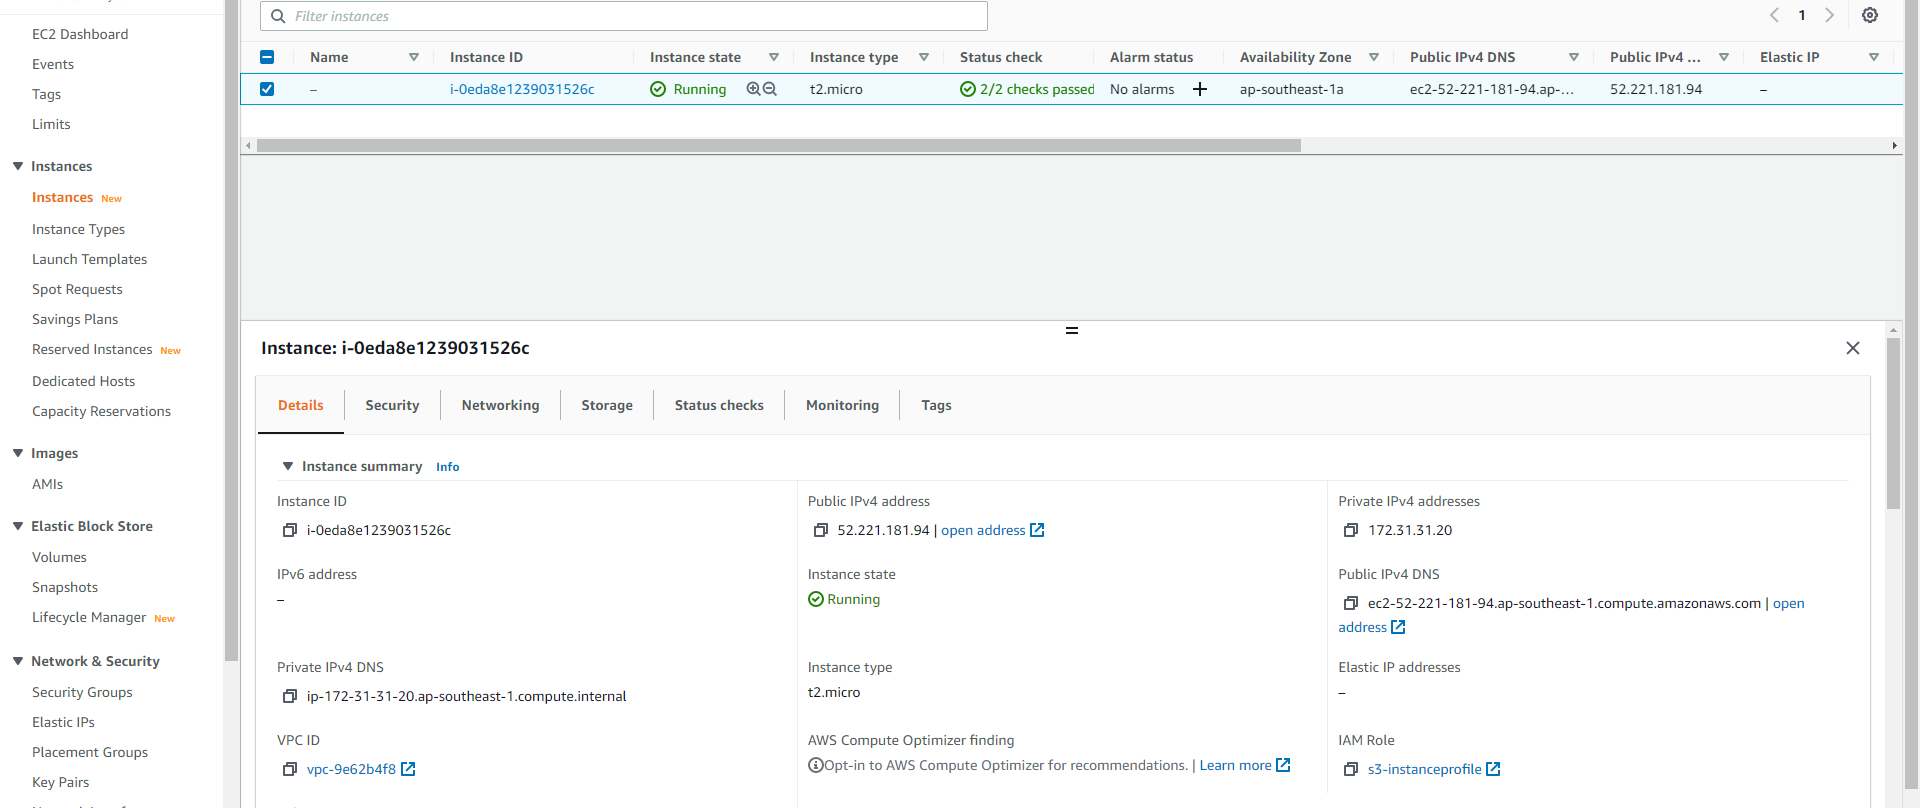Screen dimensions: 1920x808
Task: Sort by Instance type column arrow
Action: (924, 57)
